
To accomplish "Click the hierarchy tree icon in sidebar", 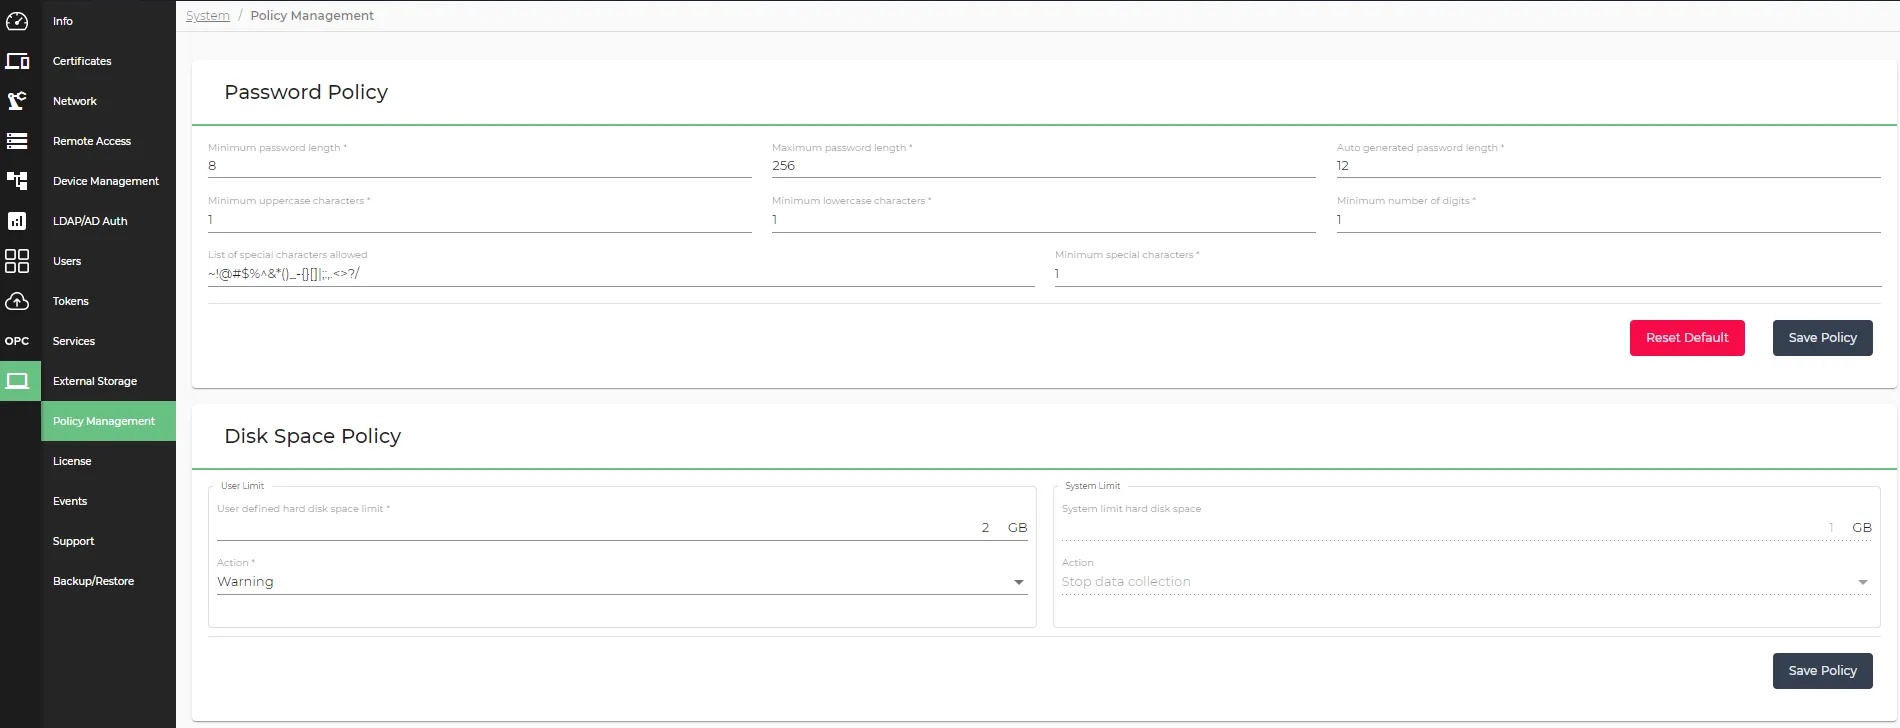I will coord(17,181).
